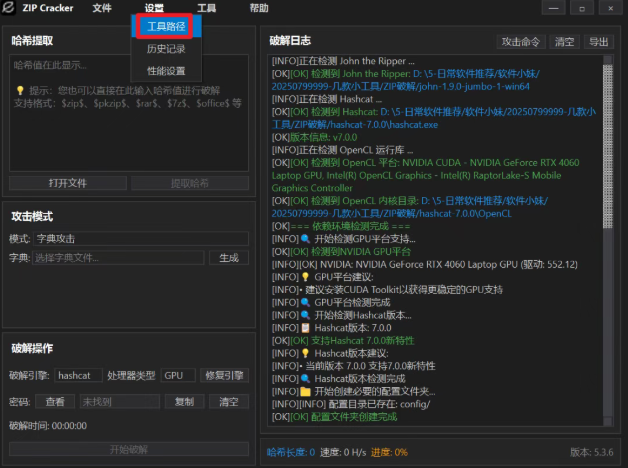
Task: Open the 工具 menu
Action: point(206,8)
